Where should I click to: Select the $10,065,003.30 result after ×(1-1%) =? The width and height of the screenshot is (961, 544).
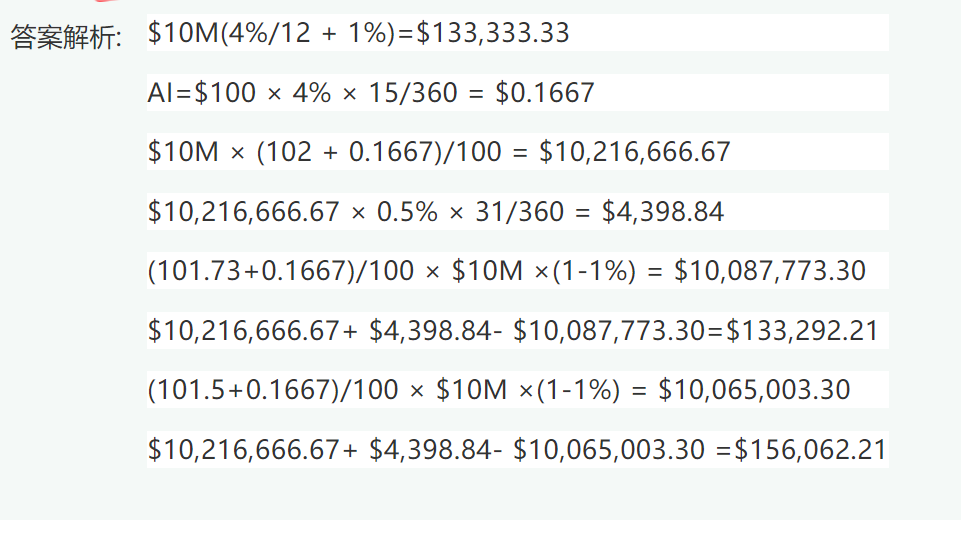pos(754,390)
